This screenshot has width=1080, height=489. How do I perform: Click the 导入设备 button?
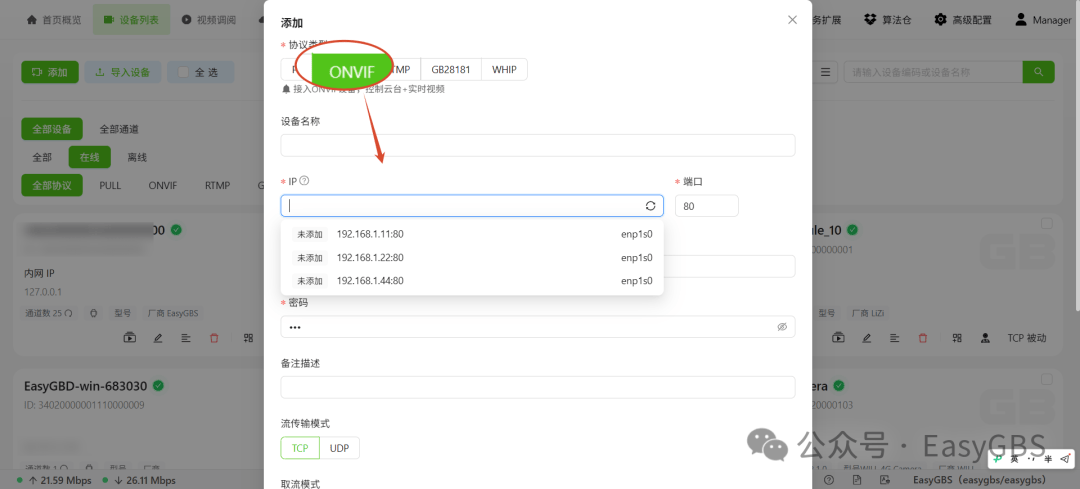coord(123,72)
